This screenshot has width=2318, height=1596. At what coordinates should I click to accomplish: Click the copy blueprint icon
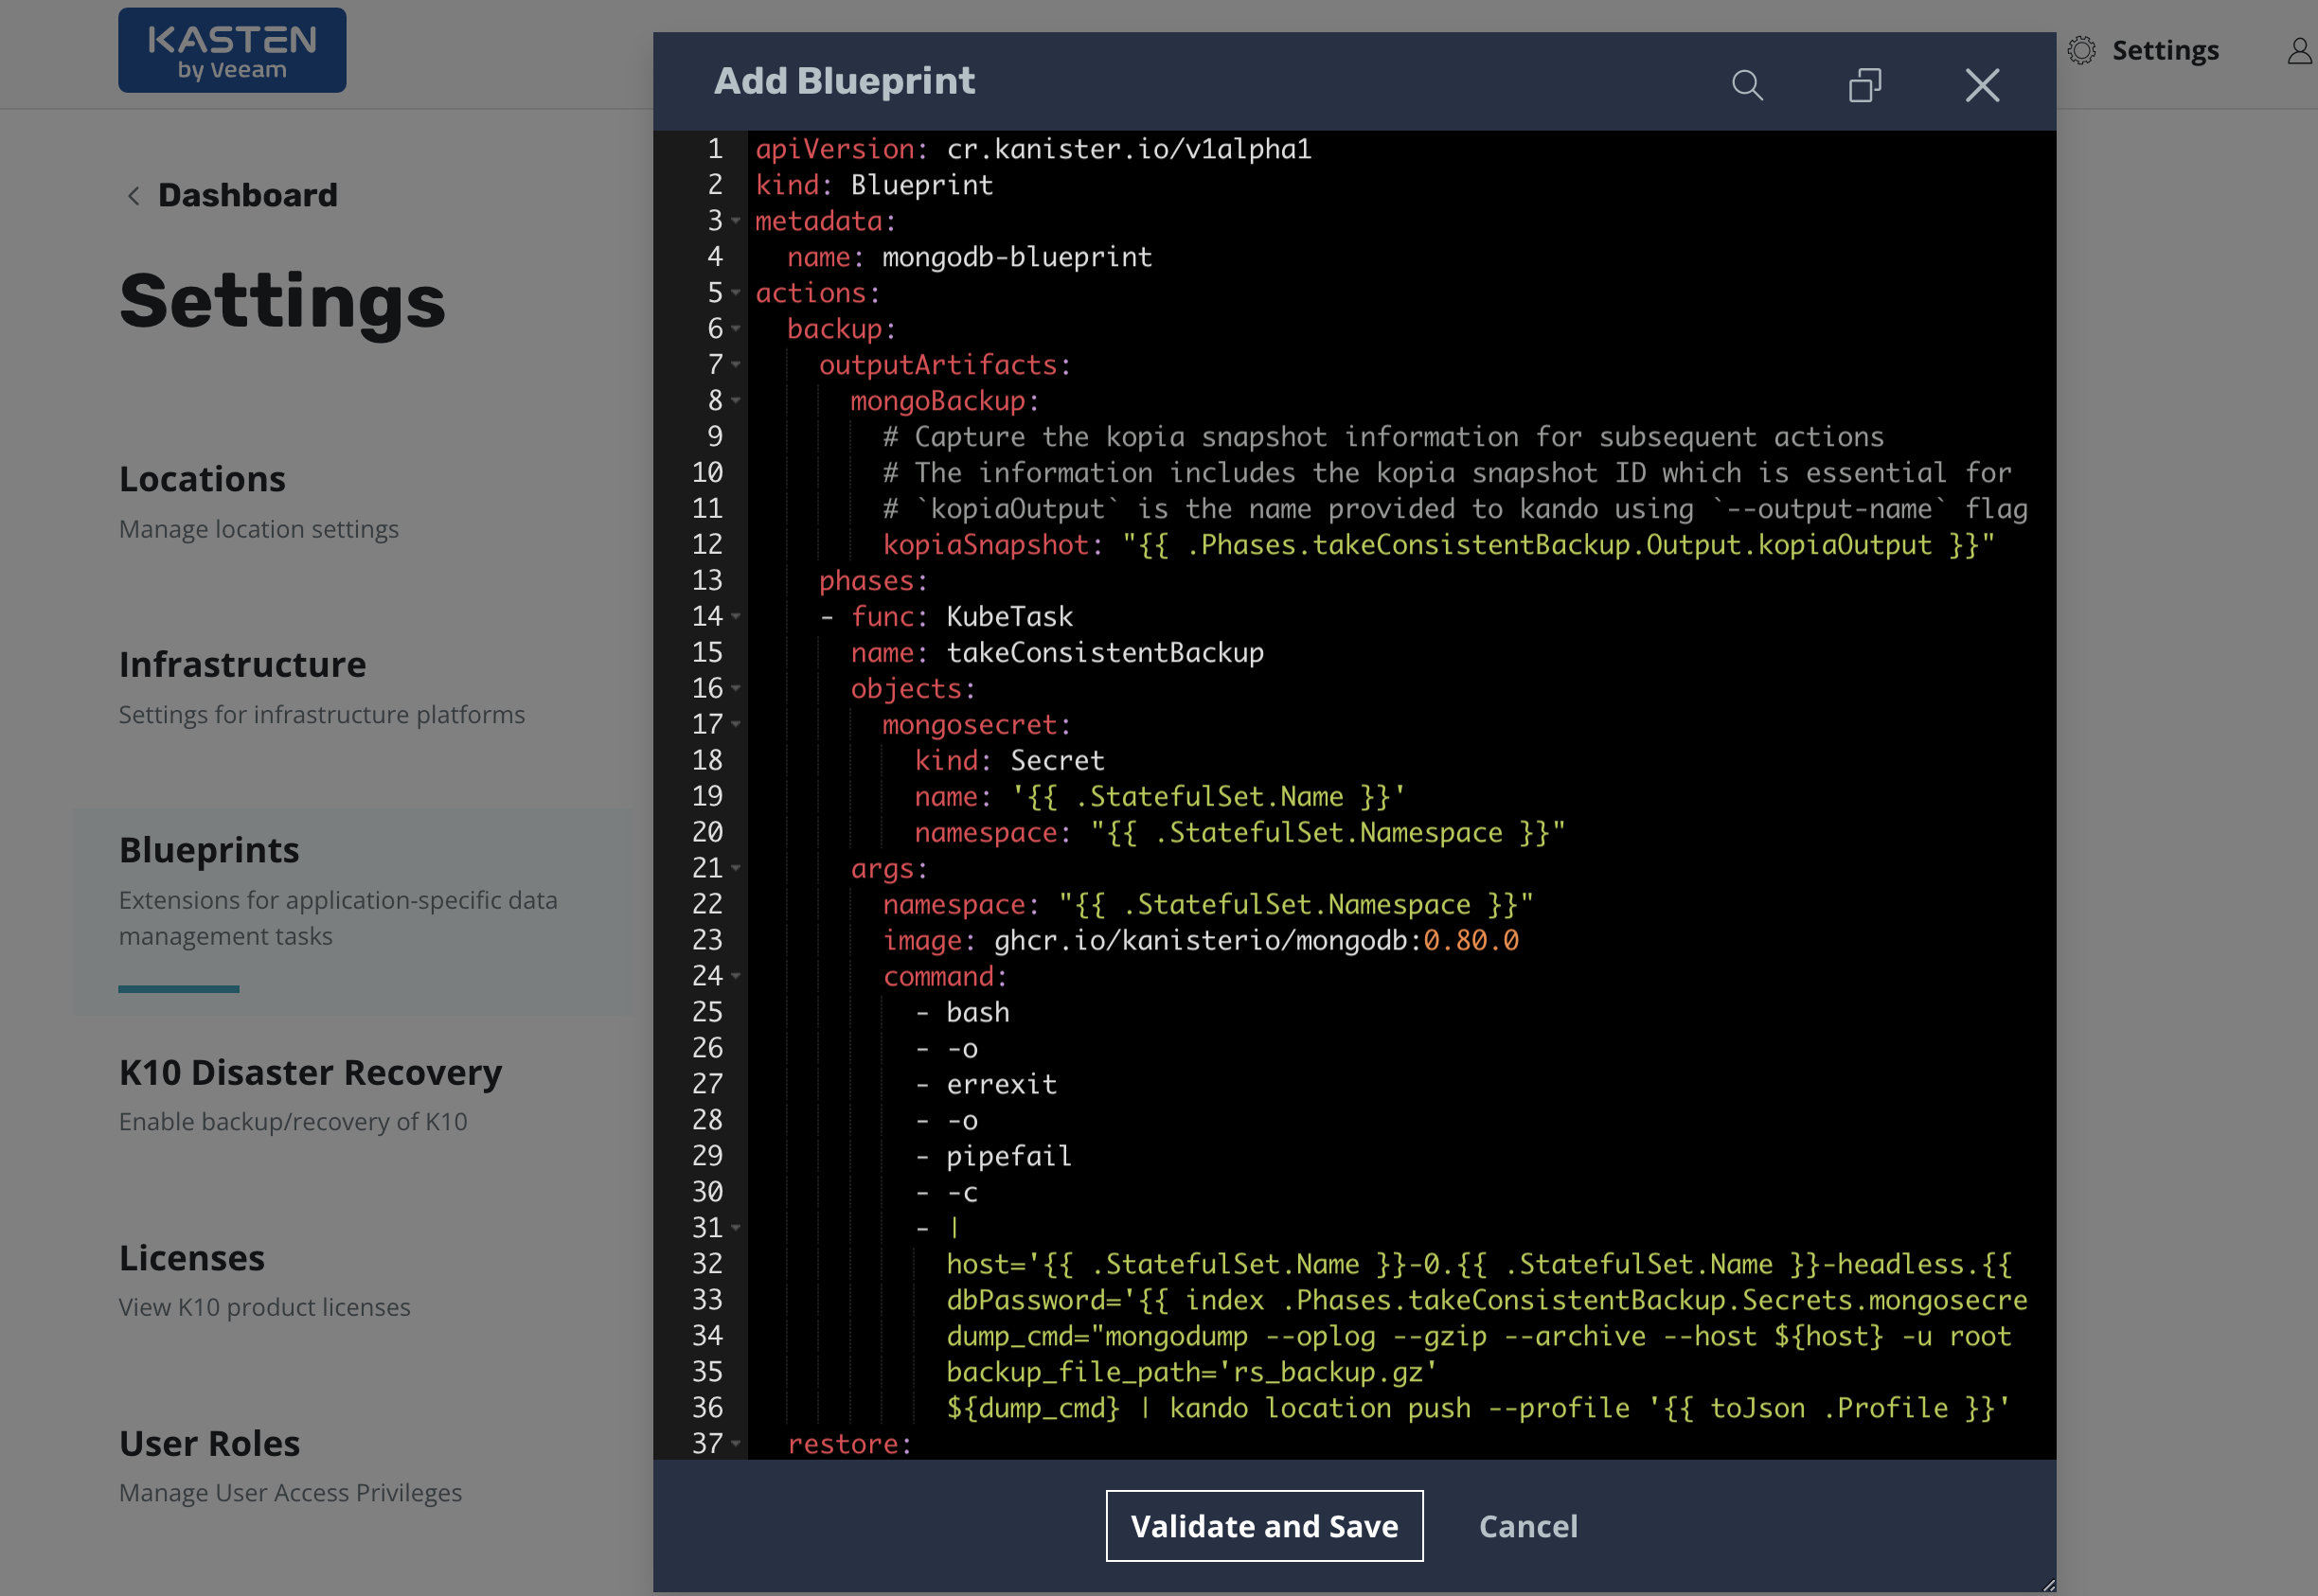[1864, 85]
